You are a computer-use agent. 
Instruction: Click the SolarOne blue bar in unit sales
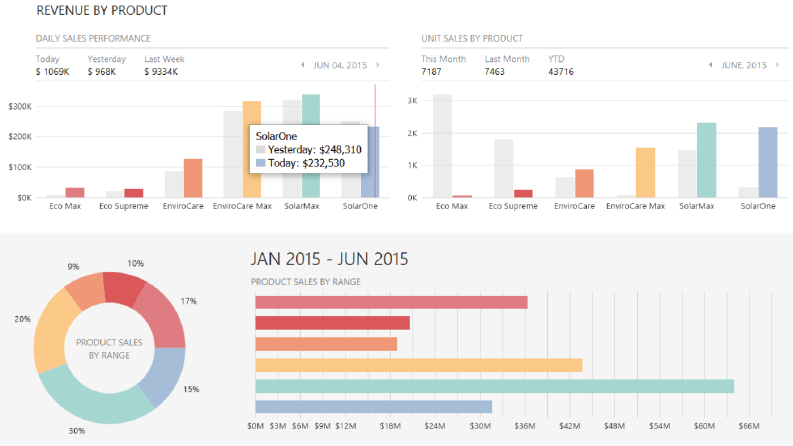point(768,162)
